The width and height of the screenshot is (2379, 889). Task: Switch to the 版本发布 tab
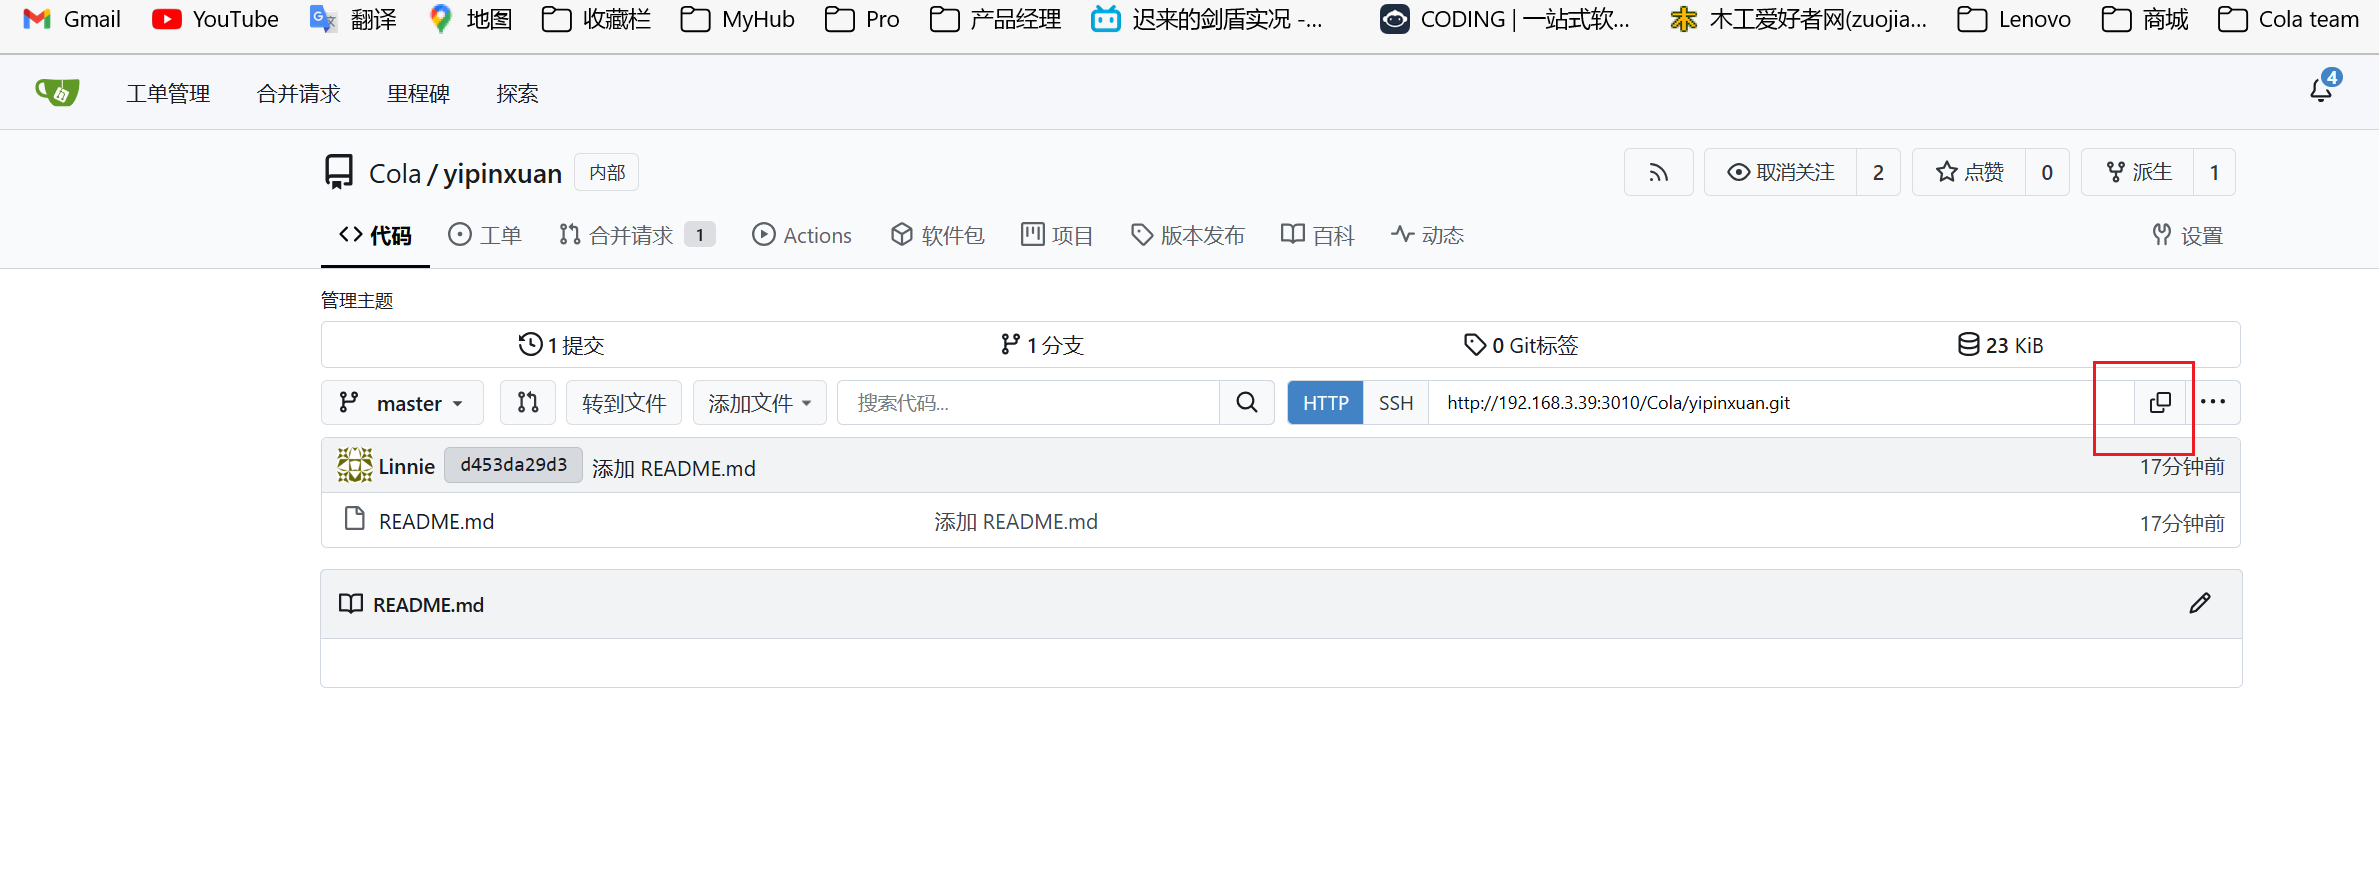[x=1188, y=235]
